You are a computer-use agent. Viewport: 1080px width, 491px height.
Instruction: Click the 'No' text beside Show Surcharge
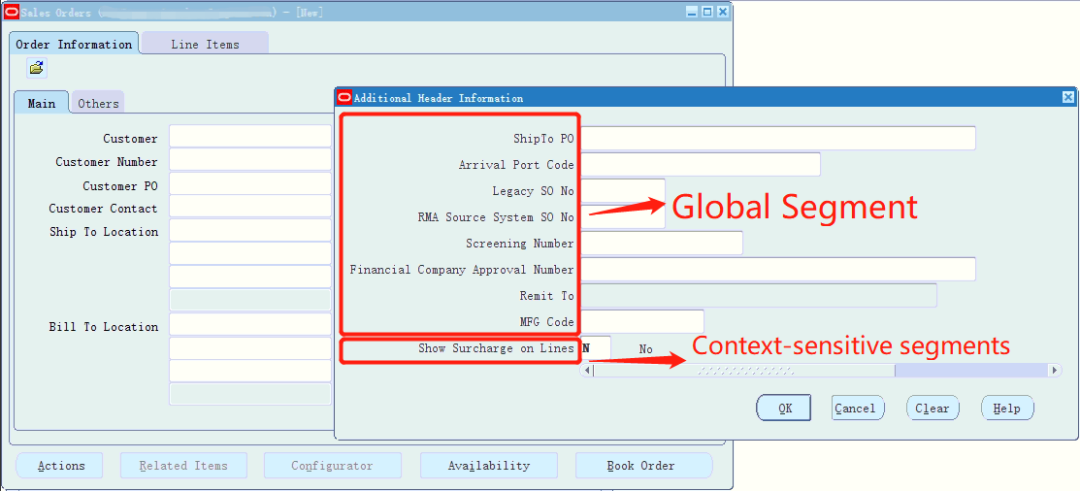(x=645, y=349)
